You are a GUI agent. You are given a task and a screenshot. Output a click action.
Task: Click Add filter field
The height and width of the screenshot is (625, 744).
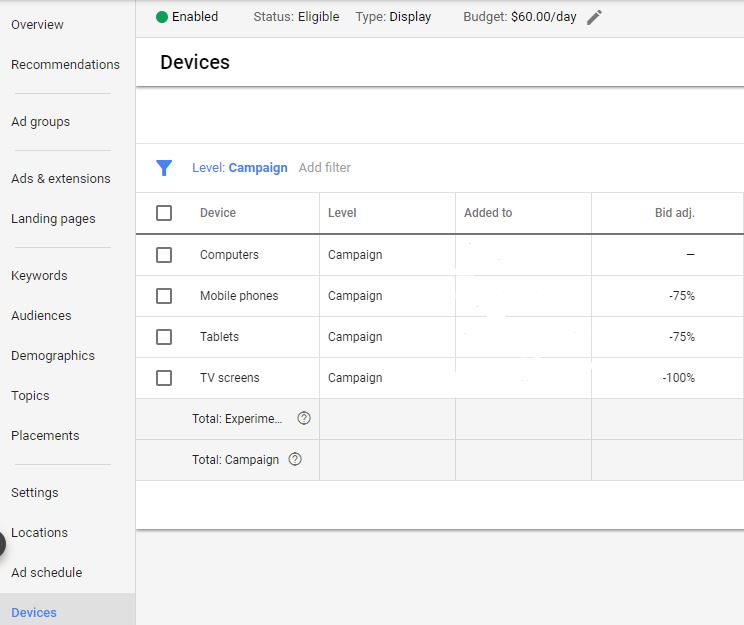click(x=325, y=168)
